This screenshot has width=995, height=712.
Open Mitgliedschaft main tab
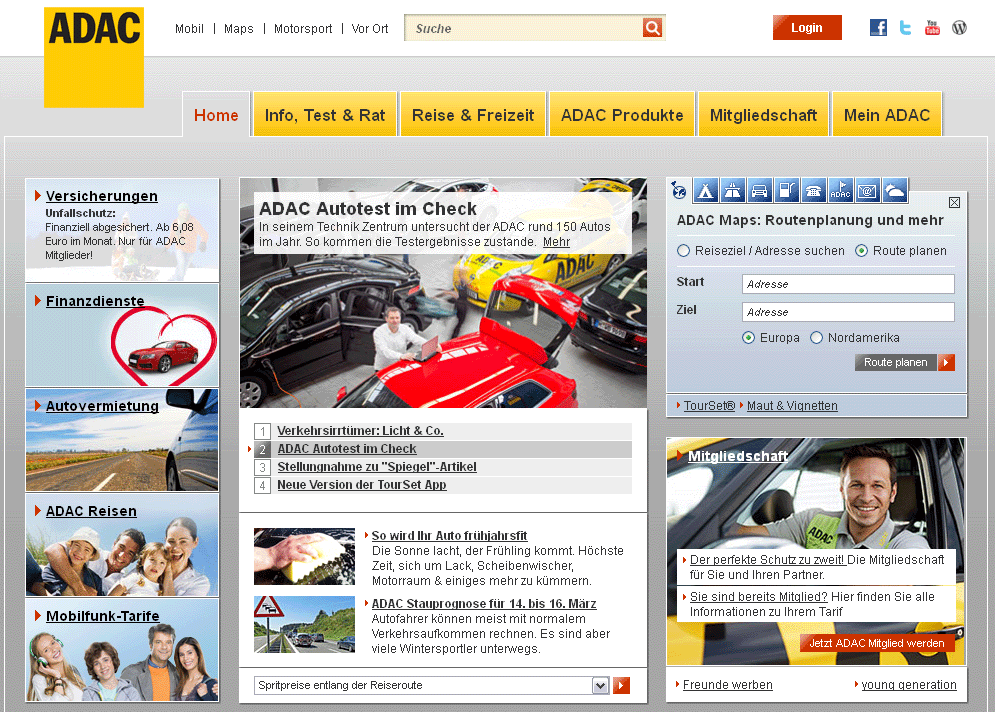[x=763, y=115]
